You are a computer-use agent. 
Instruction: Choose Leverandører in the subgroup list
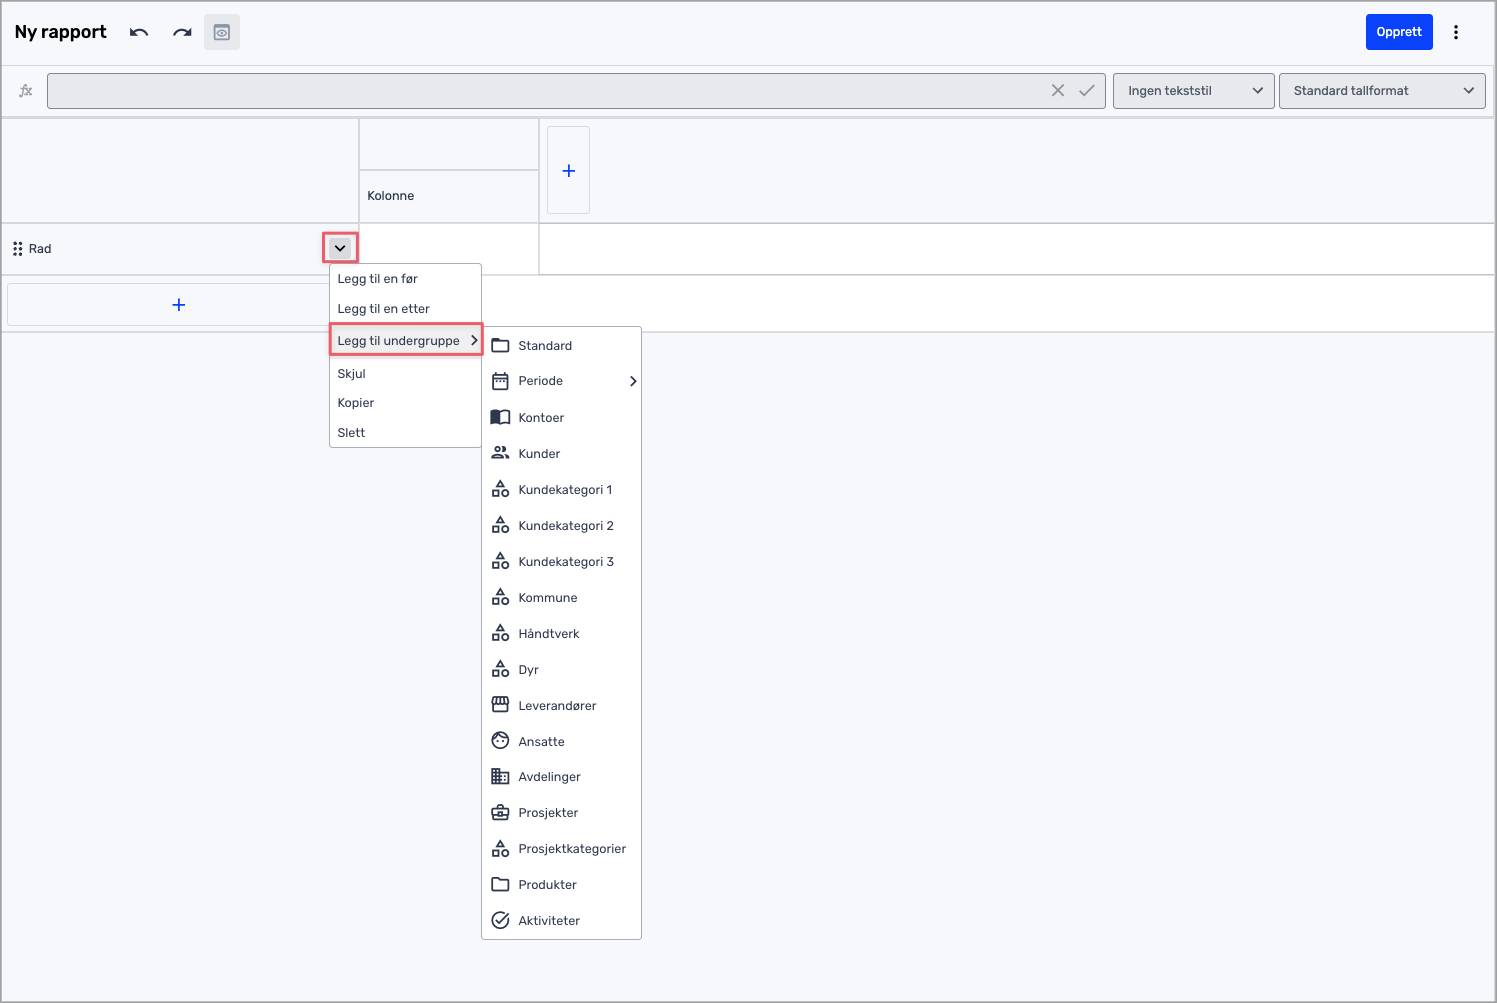[x=556, y=706]
